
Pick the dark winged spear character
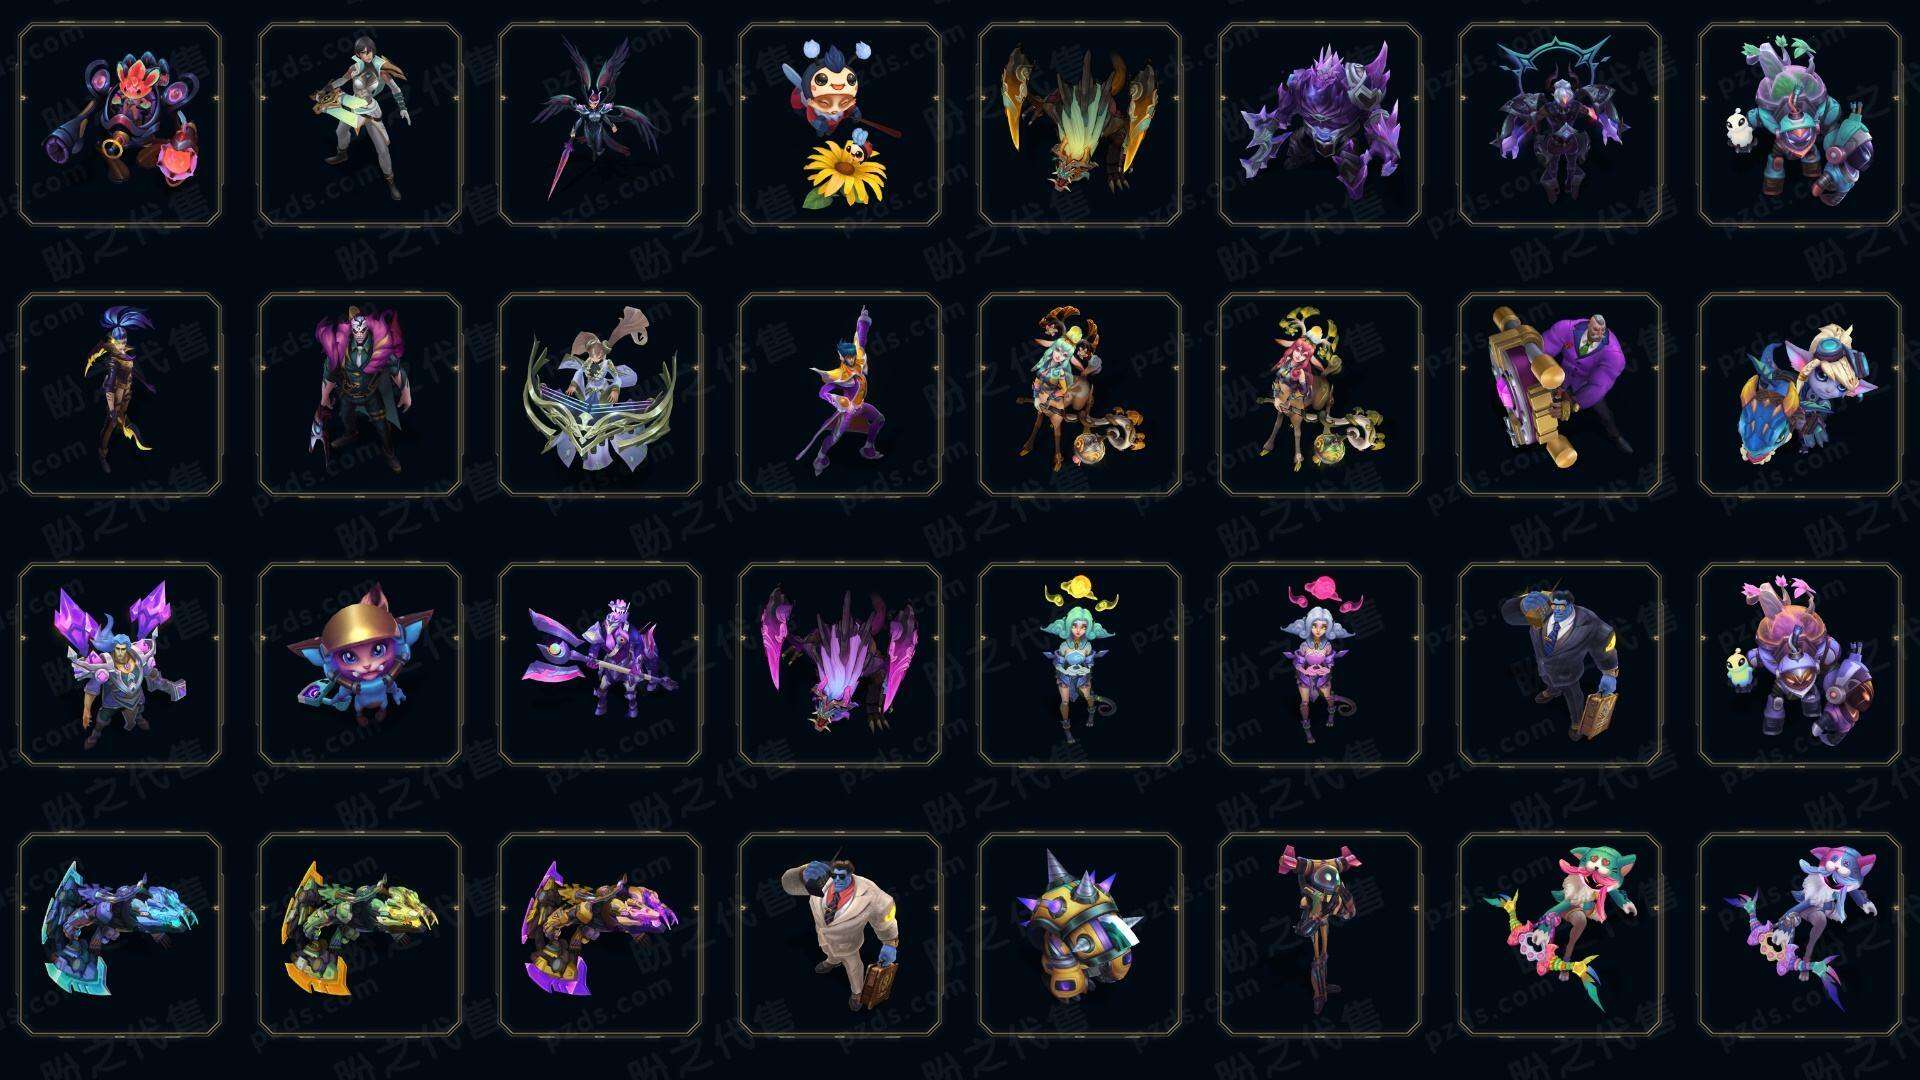tap(600, 125)
